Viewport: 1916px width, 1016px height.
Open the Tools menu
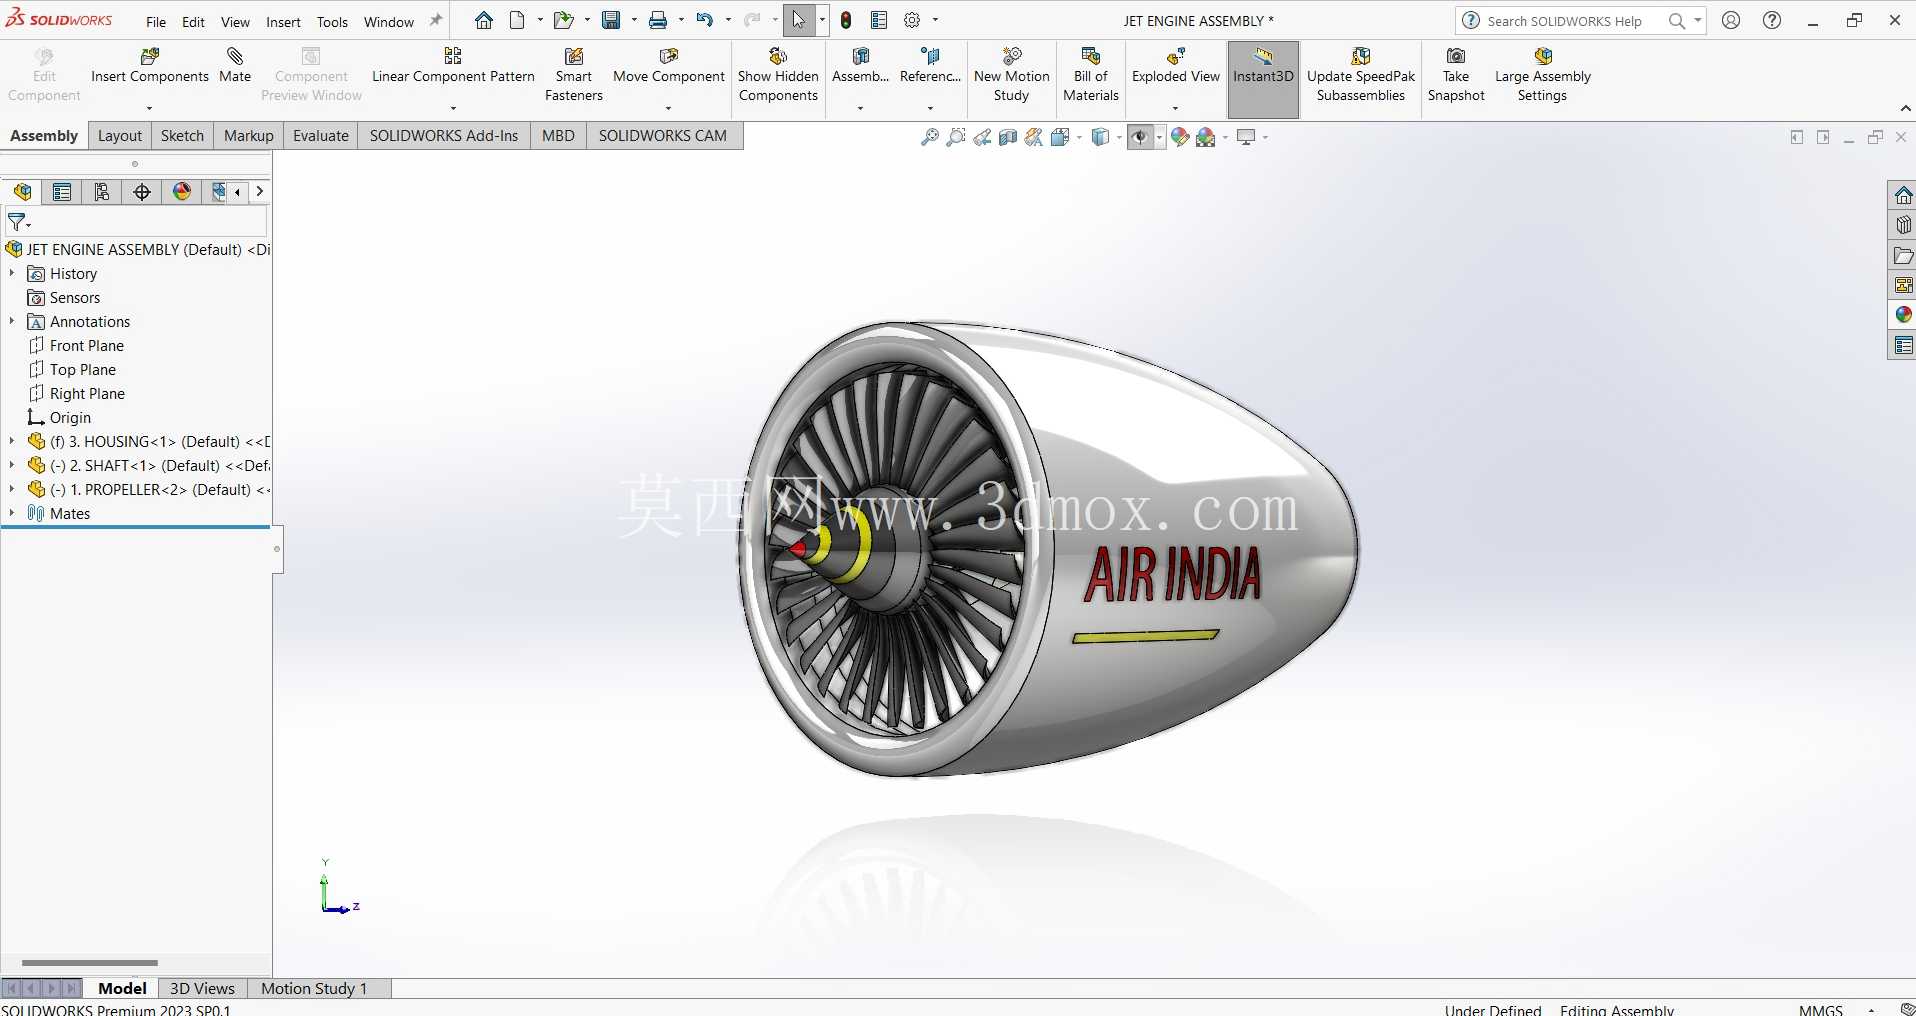pyautogui.click(x=332, y=22)
